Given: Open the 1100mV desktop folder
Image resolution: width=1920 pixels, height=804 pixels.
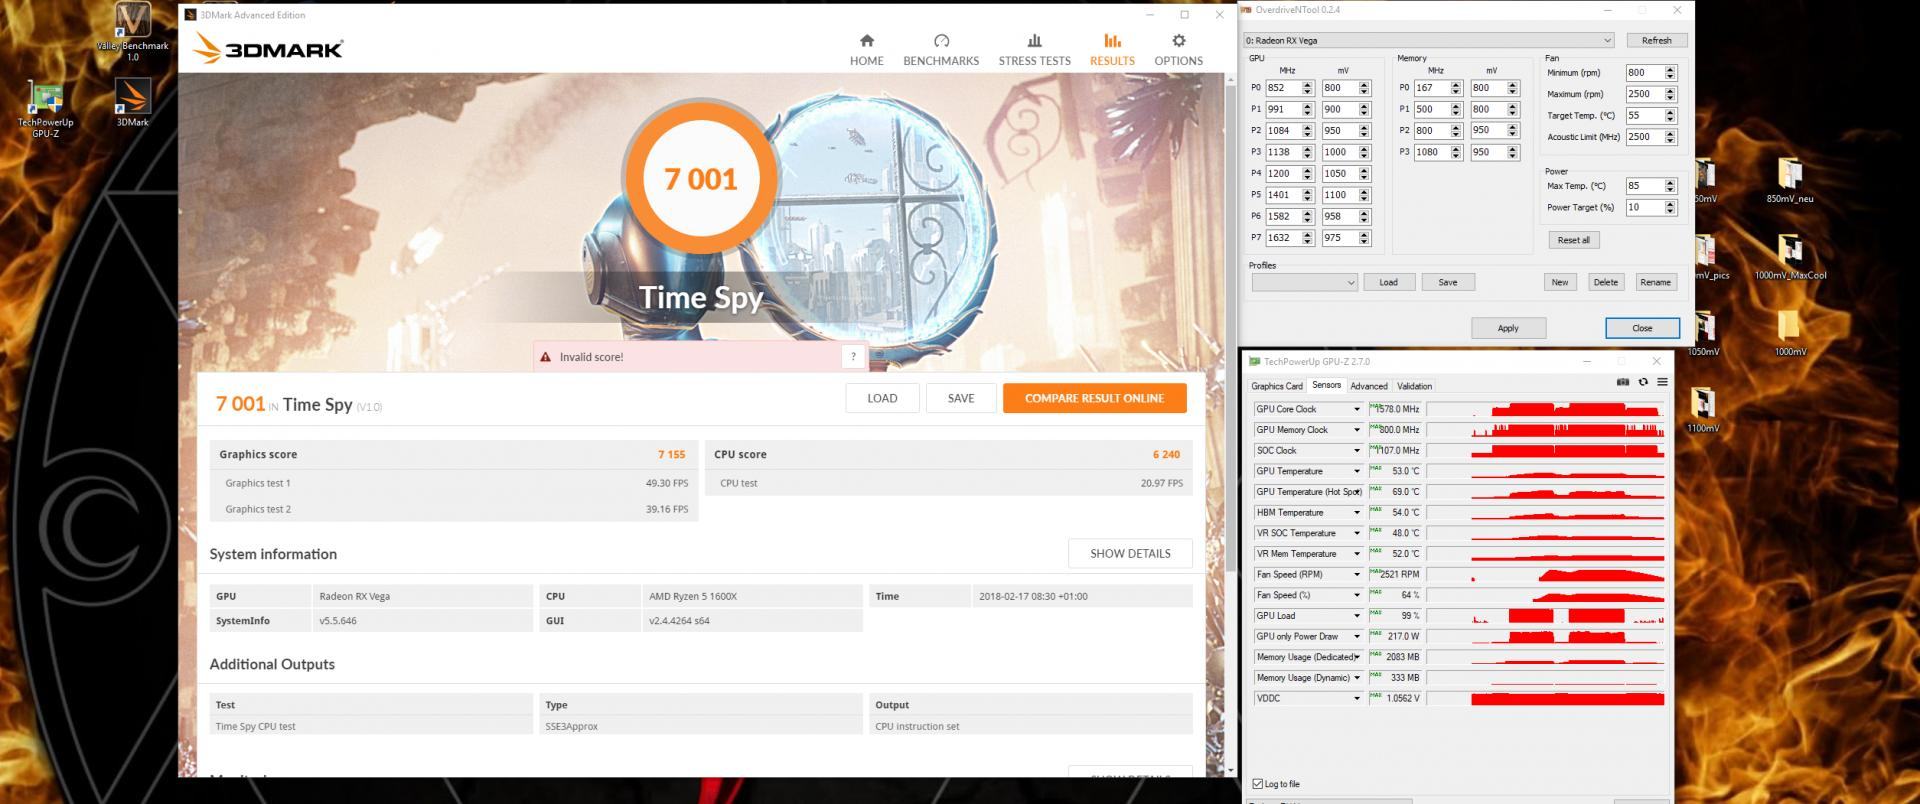Looking at the screenshot, I should tap(1703, 410).
